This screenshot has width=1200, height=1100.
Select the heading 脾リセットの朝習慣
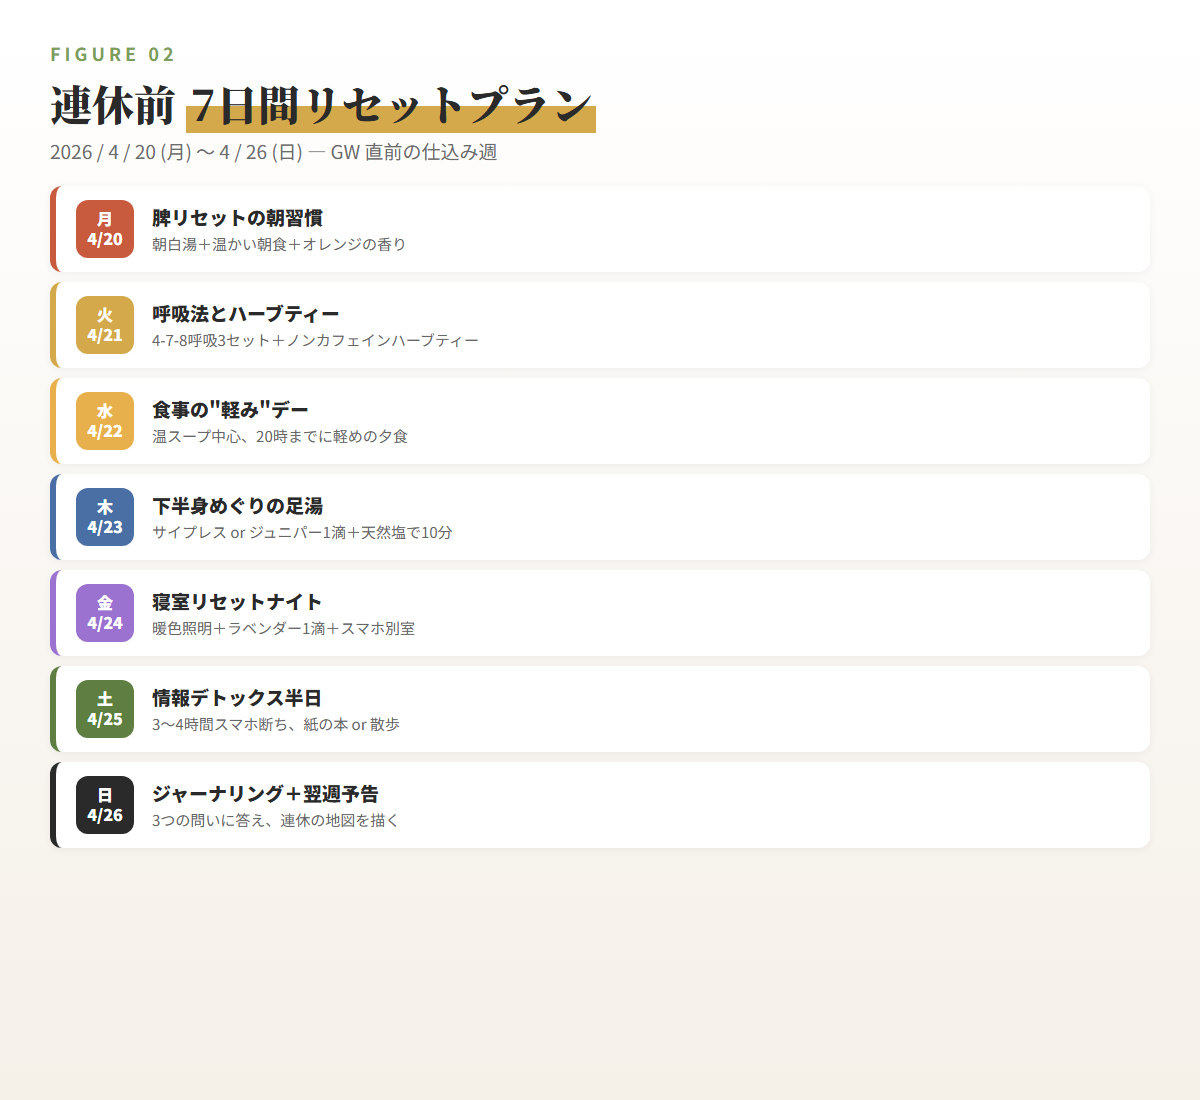237,218
